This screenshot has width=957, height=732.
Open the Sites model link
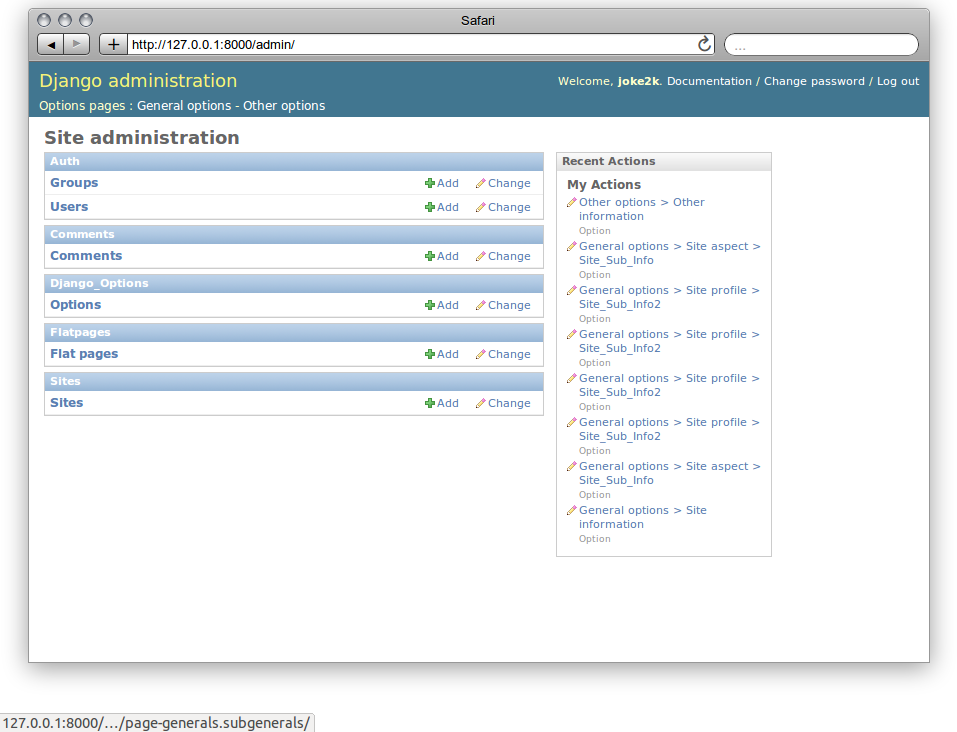tap(67, 402)
